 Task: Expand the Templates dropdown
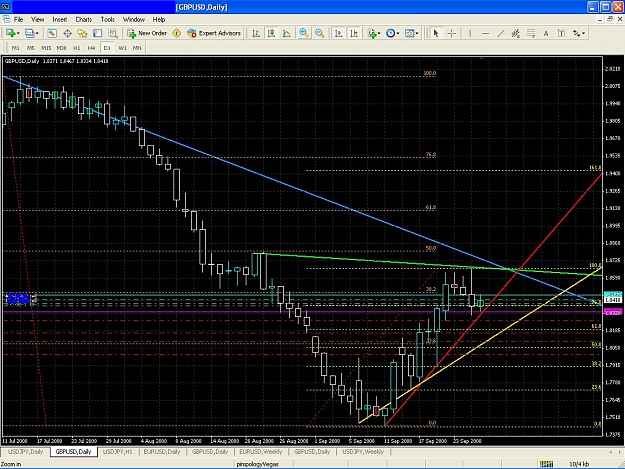tap(417, 33)
